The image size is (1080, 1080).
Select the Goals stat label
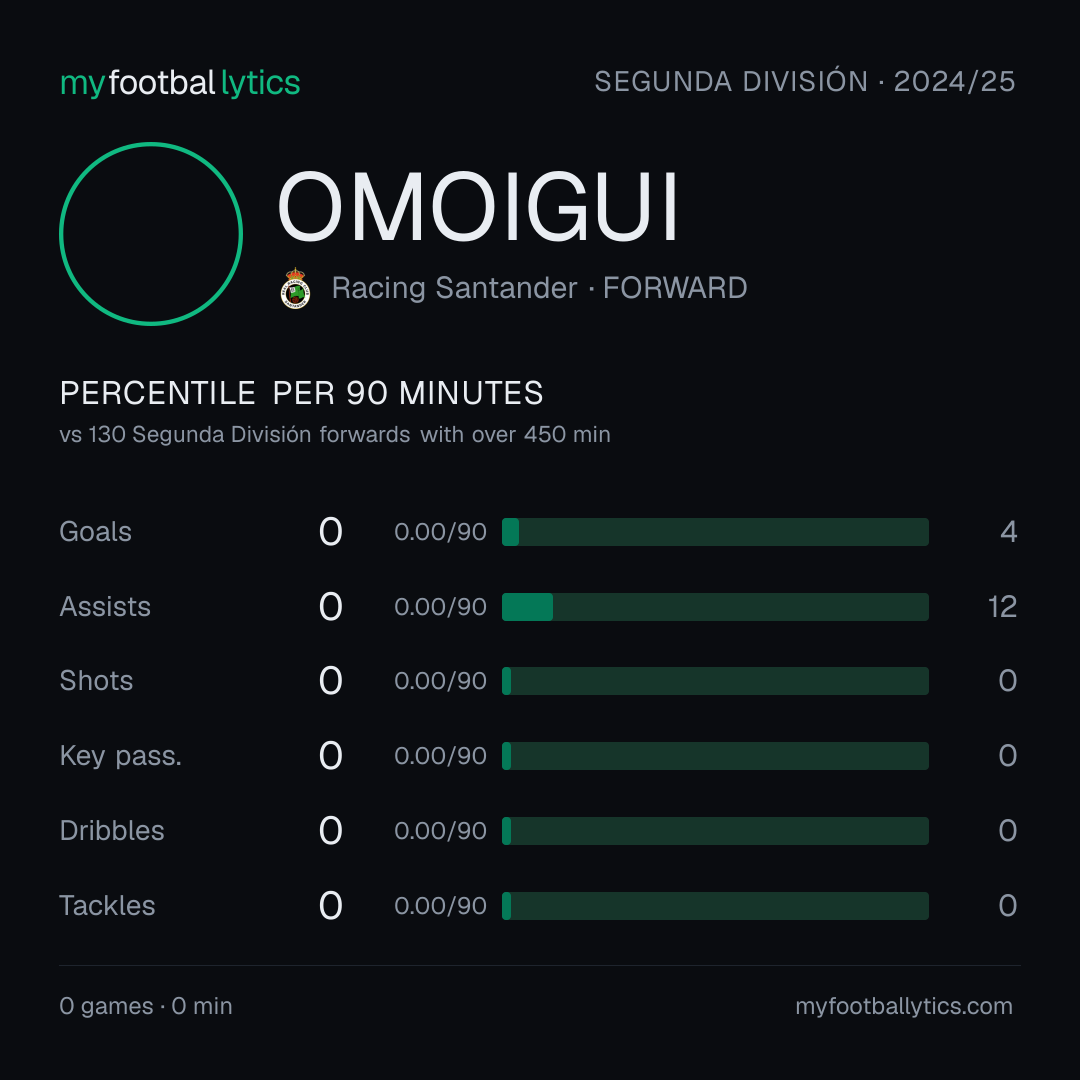pos(96,532)
